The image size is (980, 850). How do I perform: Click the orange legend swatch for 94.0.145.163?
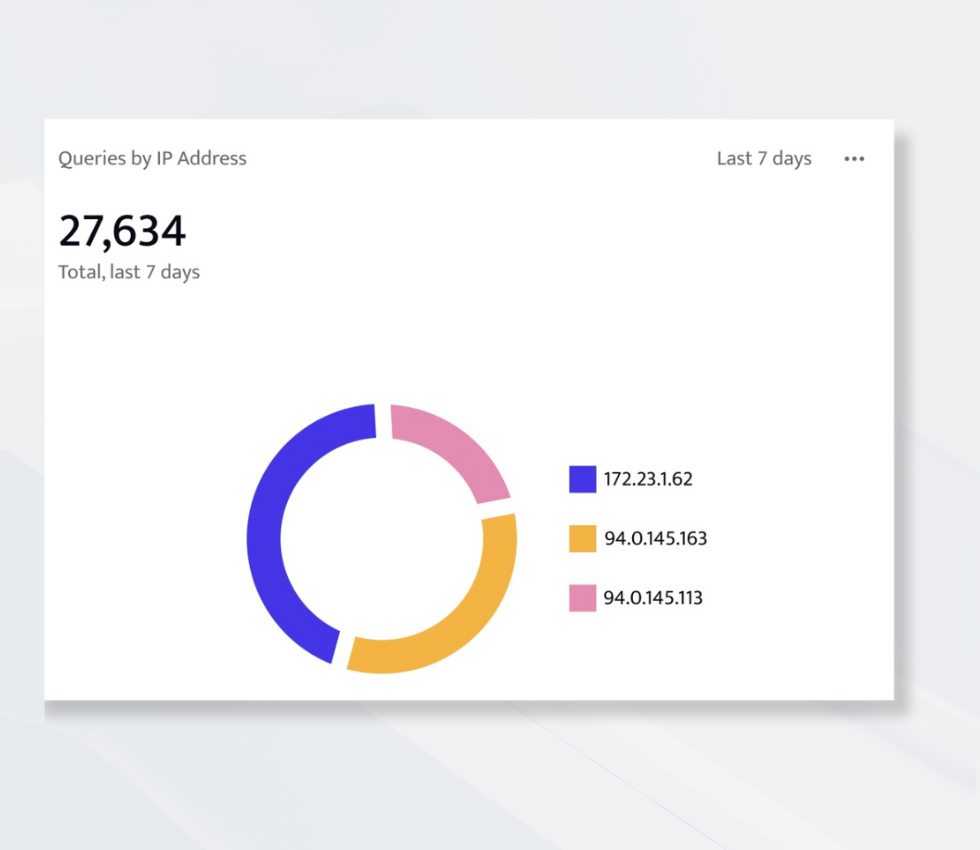pyautogui.click(x=582, y=539)
